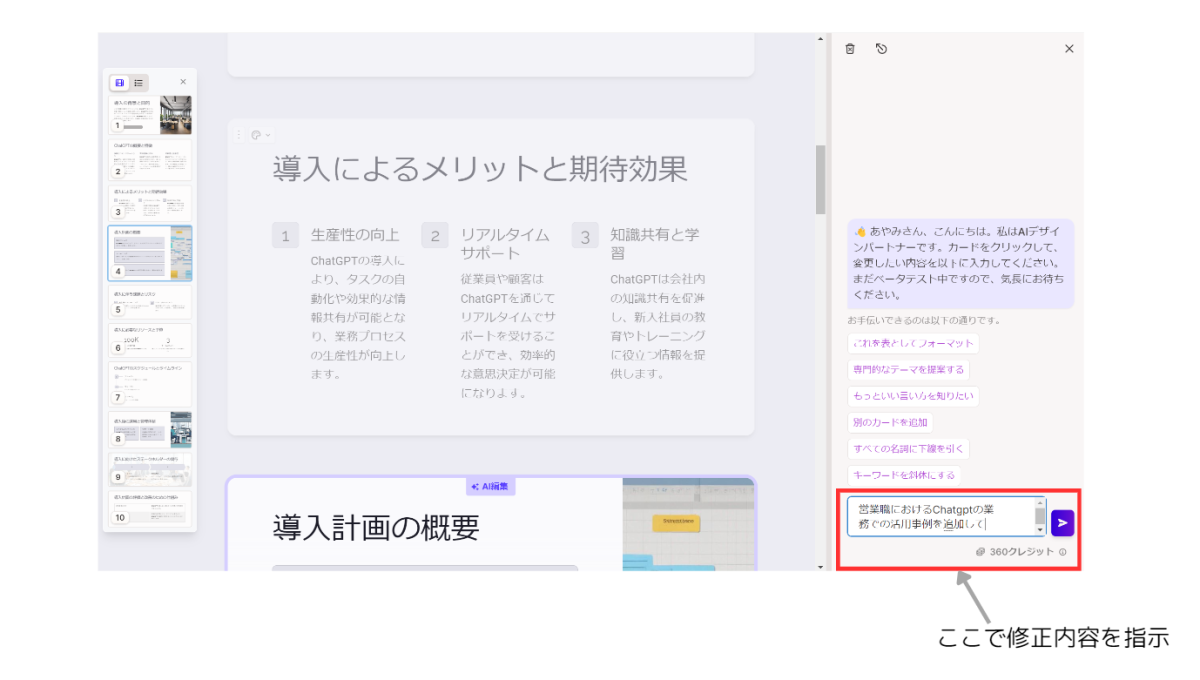Click the AI編集 tag on the card

pyautogui.click(x=490, y=487)
